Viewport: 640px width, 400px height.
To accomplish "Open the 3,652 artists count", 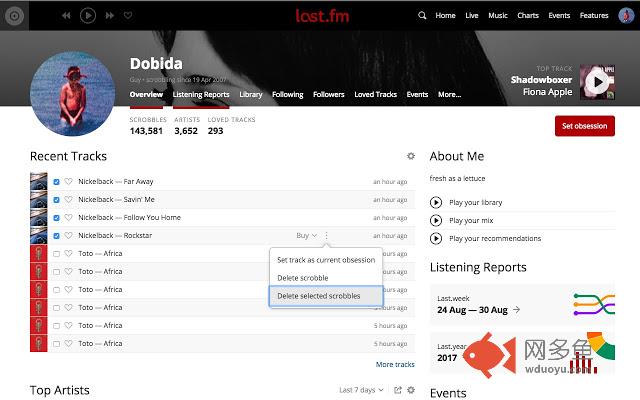I will click(186, 131).
